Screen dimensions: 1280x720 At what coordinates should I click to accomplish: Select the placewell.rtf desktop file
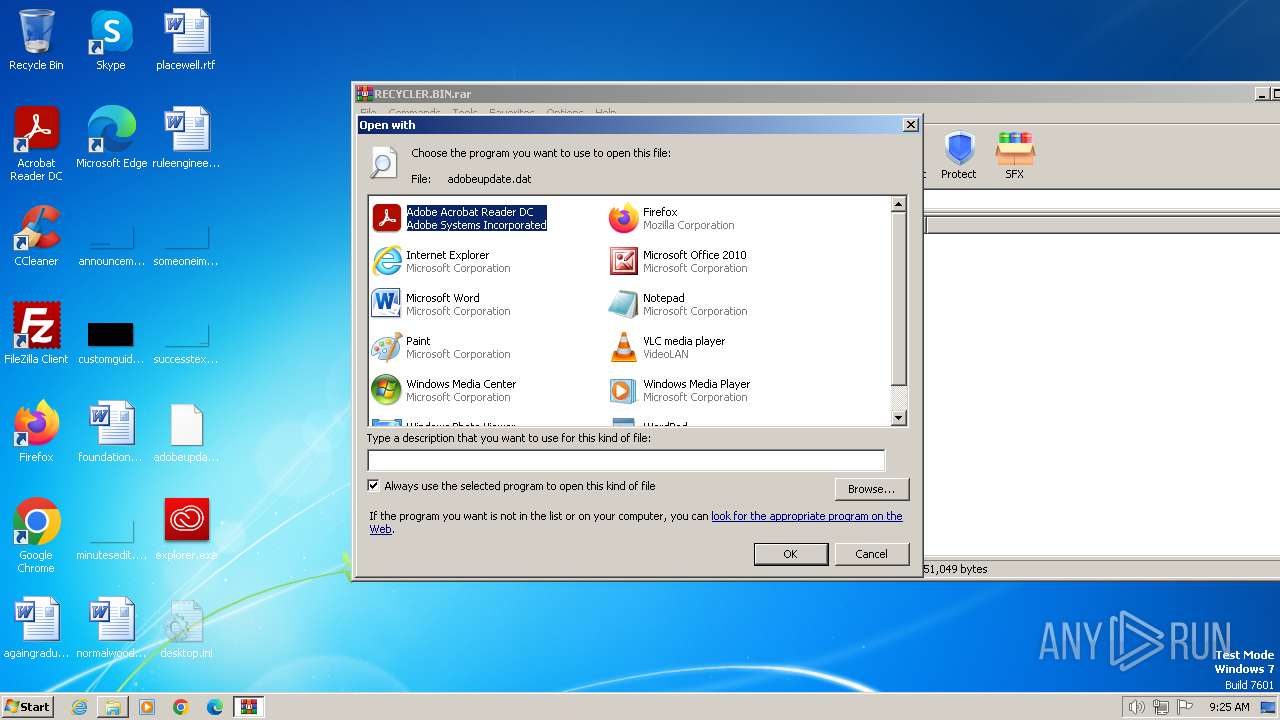pyautogui.click(x=186, y=40)
